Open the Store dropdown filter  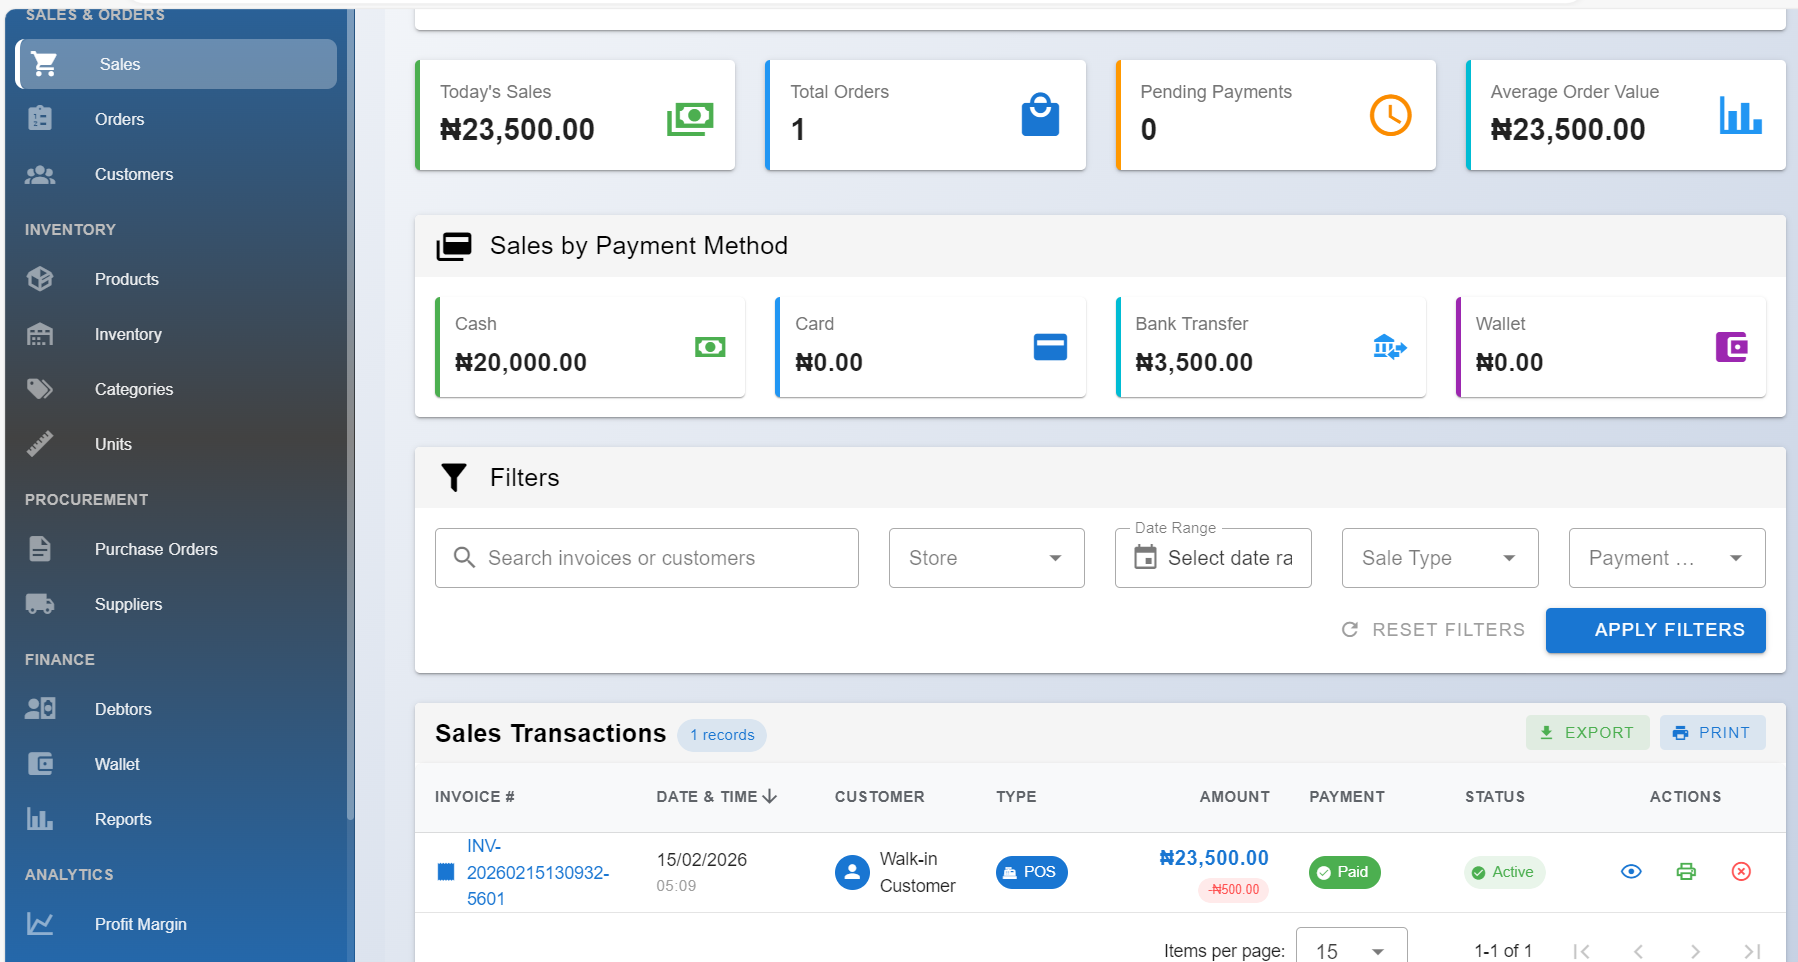pyautogui.click(x=986, y=558)
